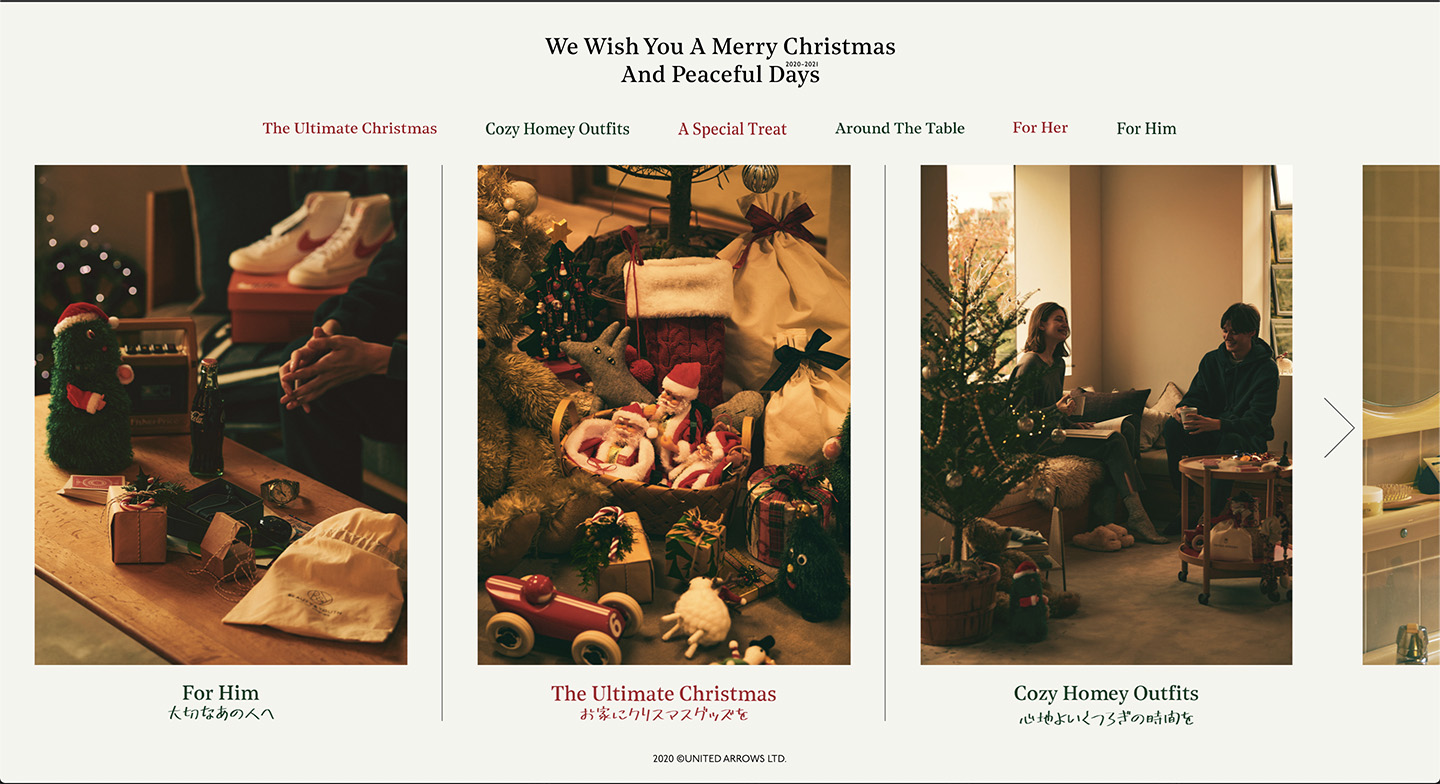Select For Him in the top navigation
Viewport: 1440px width, 784px height.
pos(1146,128)
